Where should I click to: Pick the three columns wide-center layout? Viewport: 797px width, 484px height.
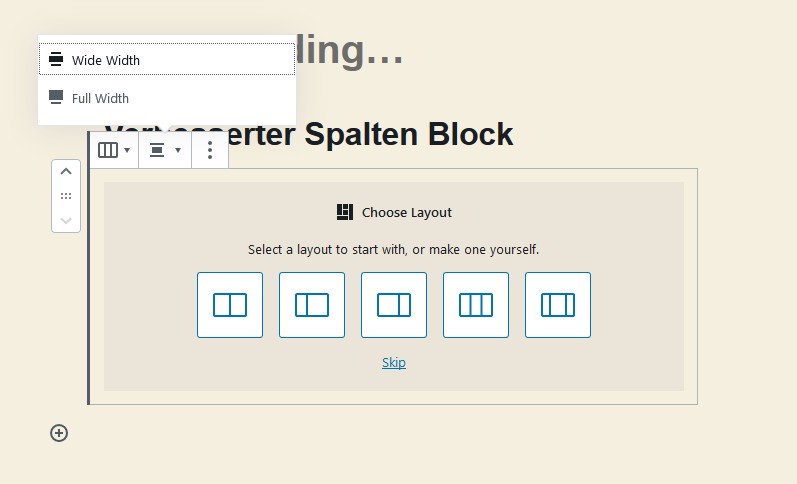[x=558, y=305]
